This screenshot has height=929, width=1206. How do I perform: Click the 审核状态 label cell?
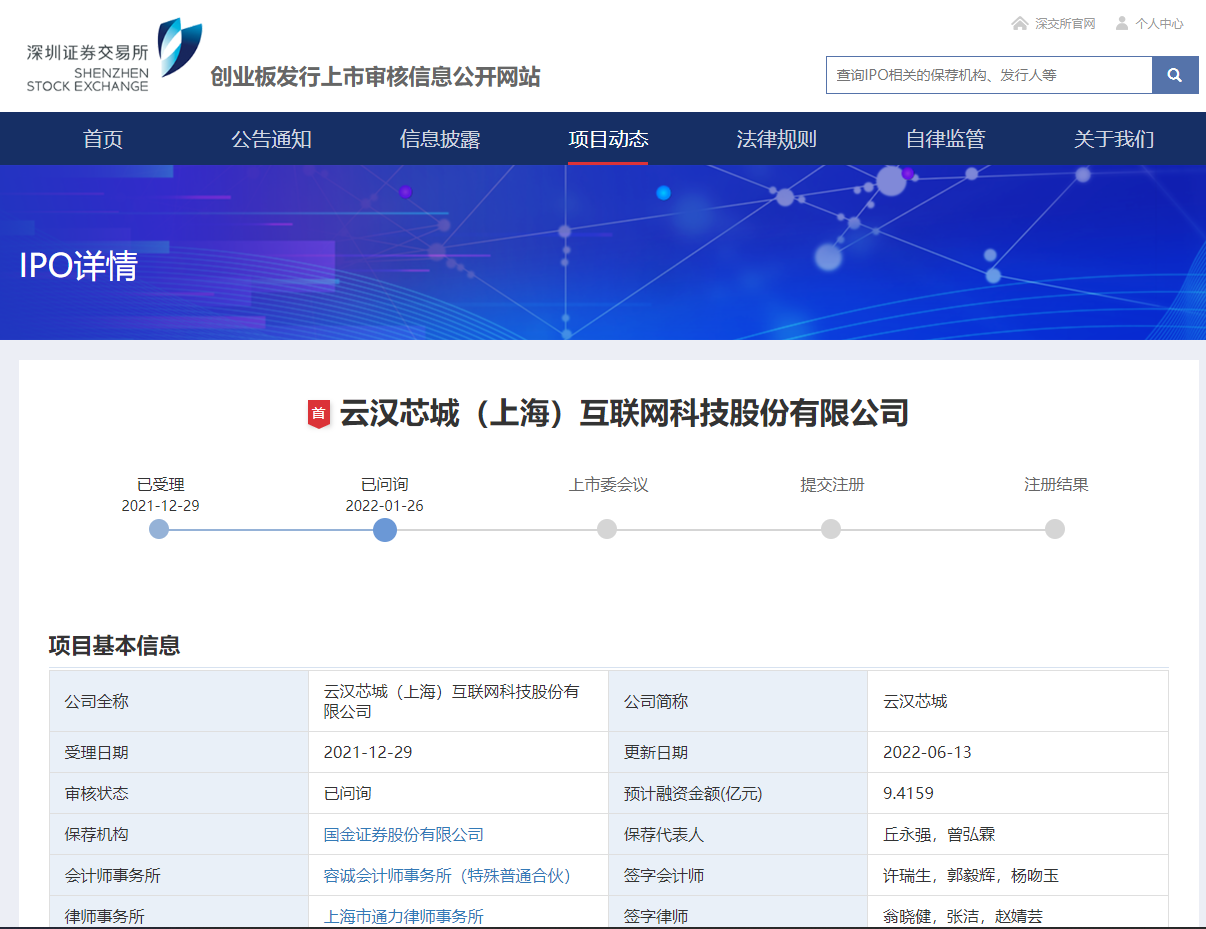(179, 793)
